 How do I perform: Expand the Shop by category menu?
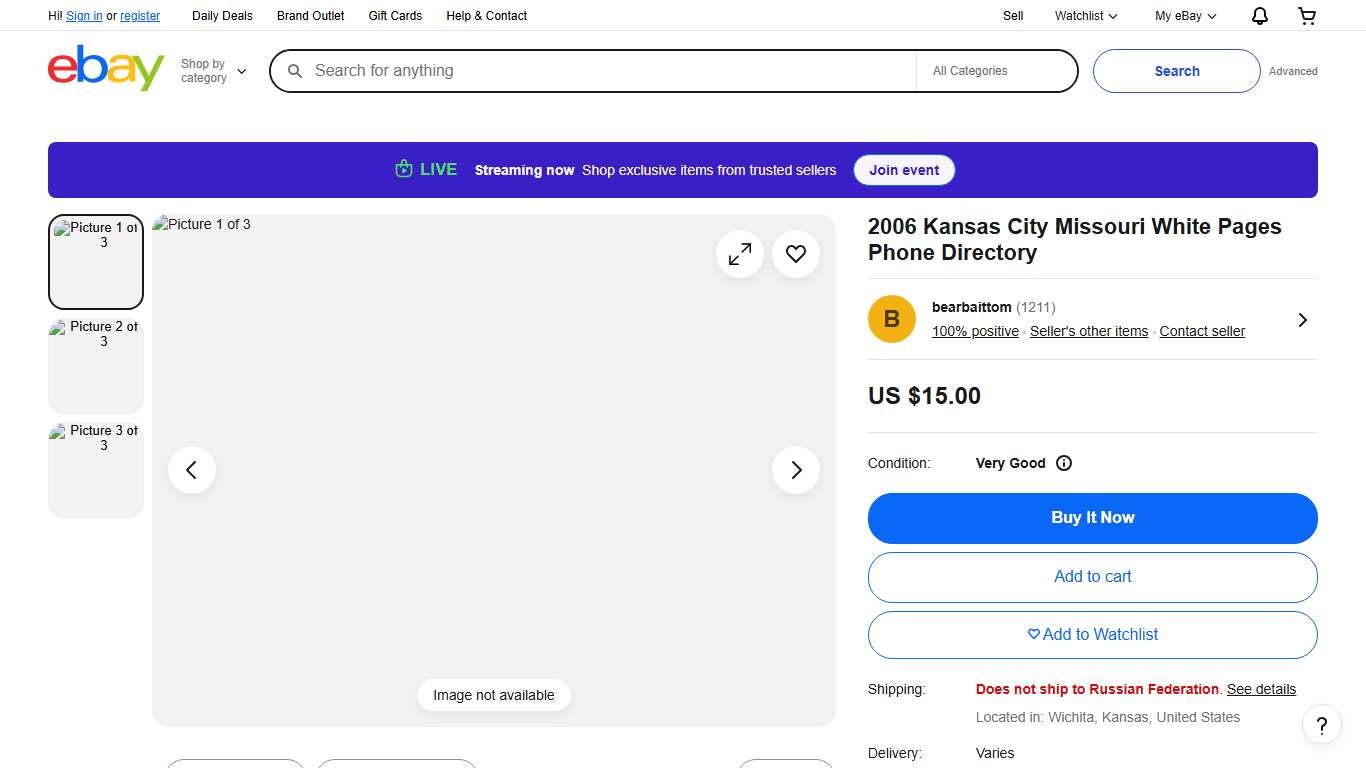213,71
